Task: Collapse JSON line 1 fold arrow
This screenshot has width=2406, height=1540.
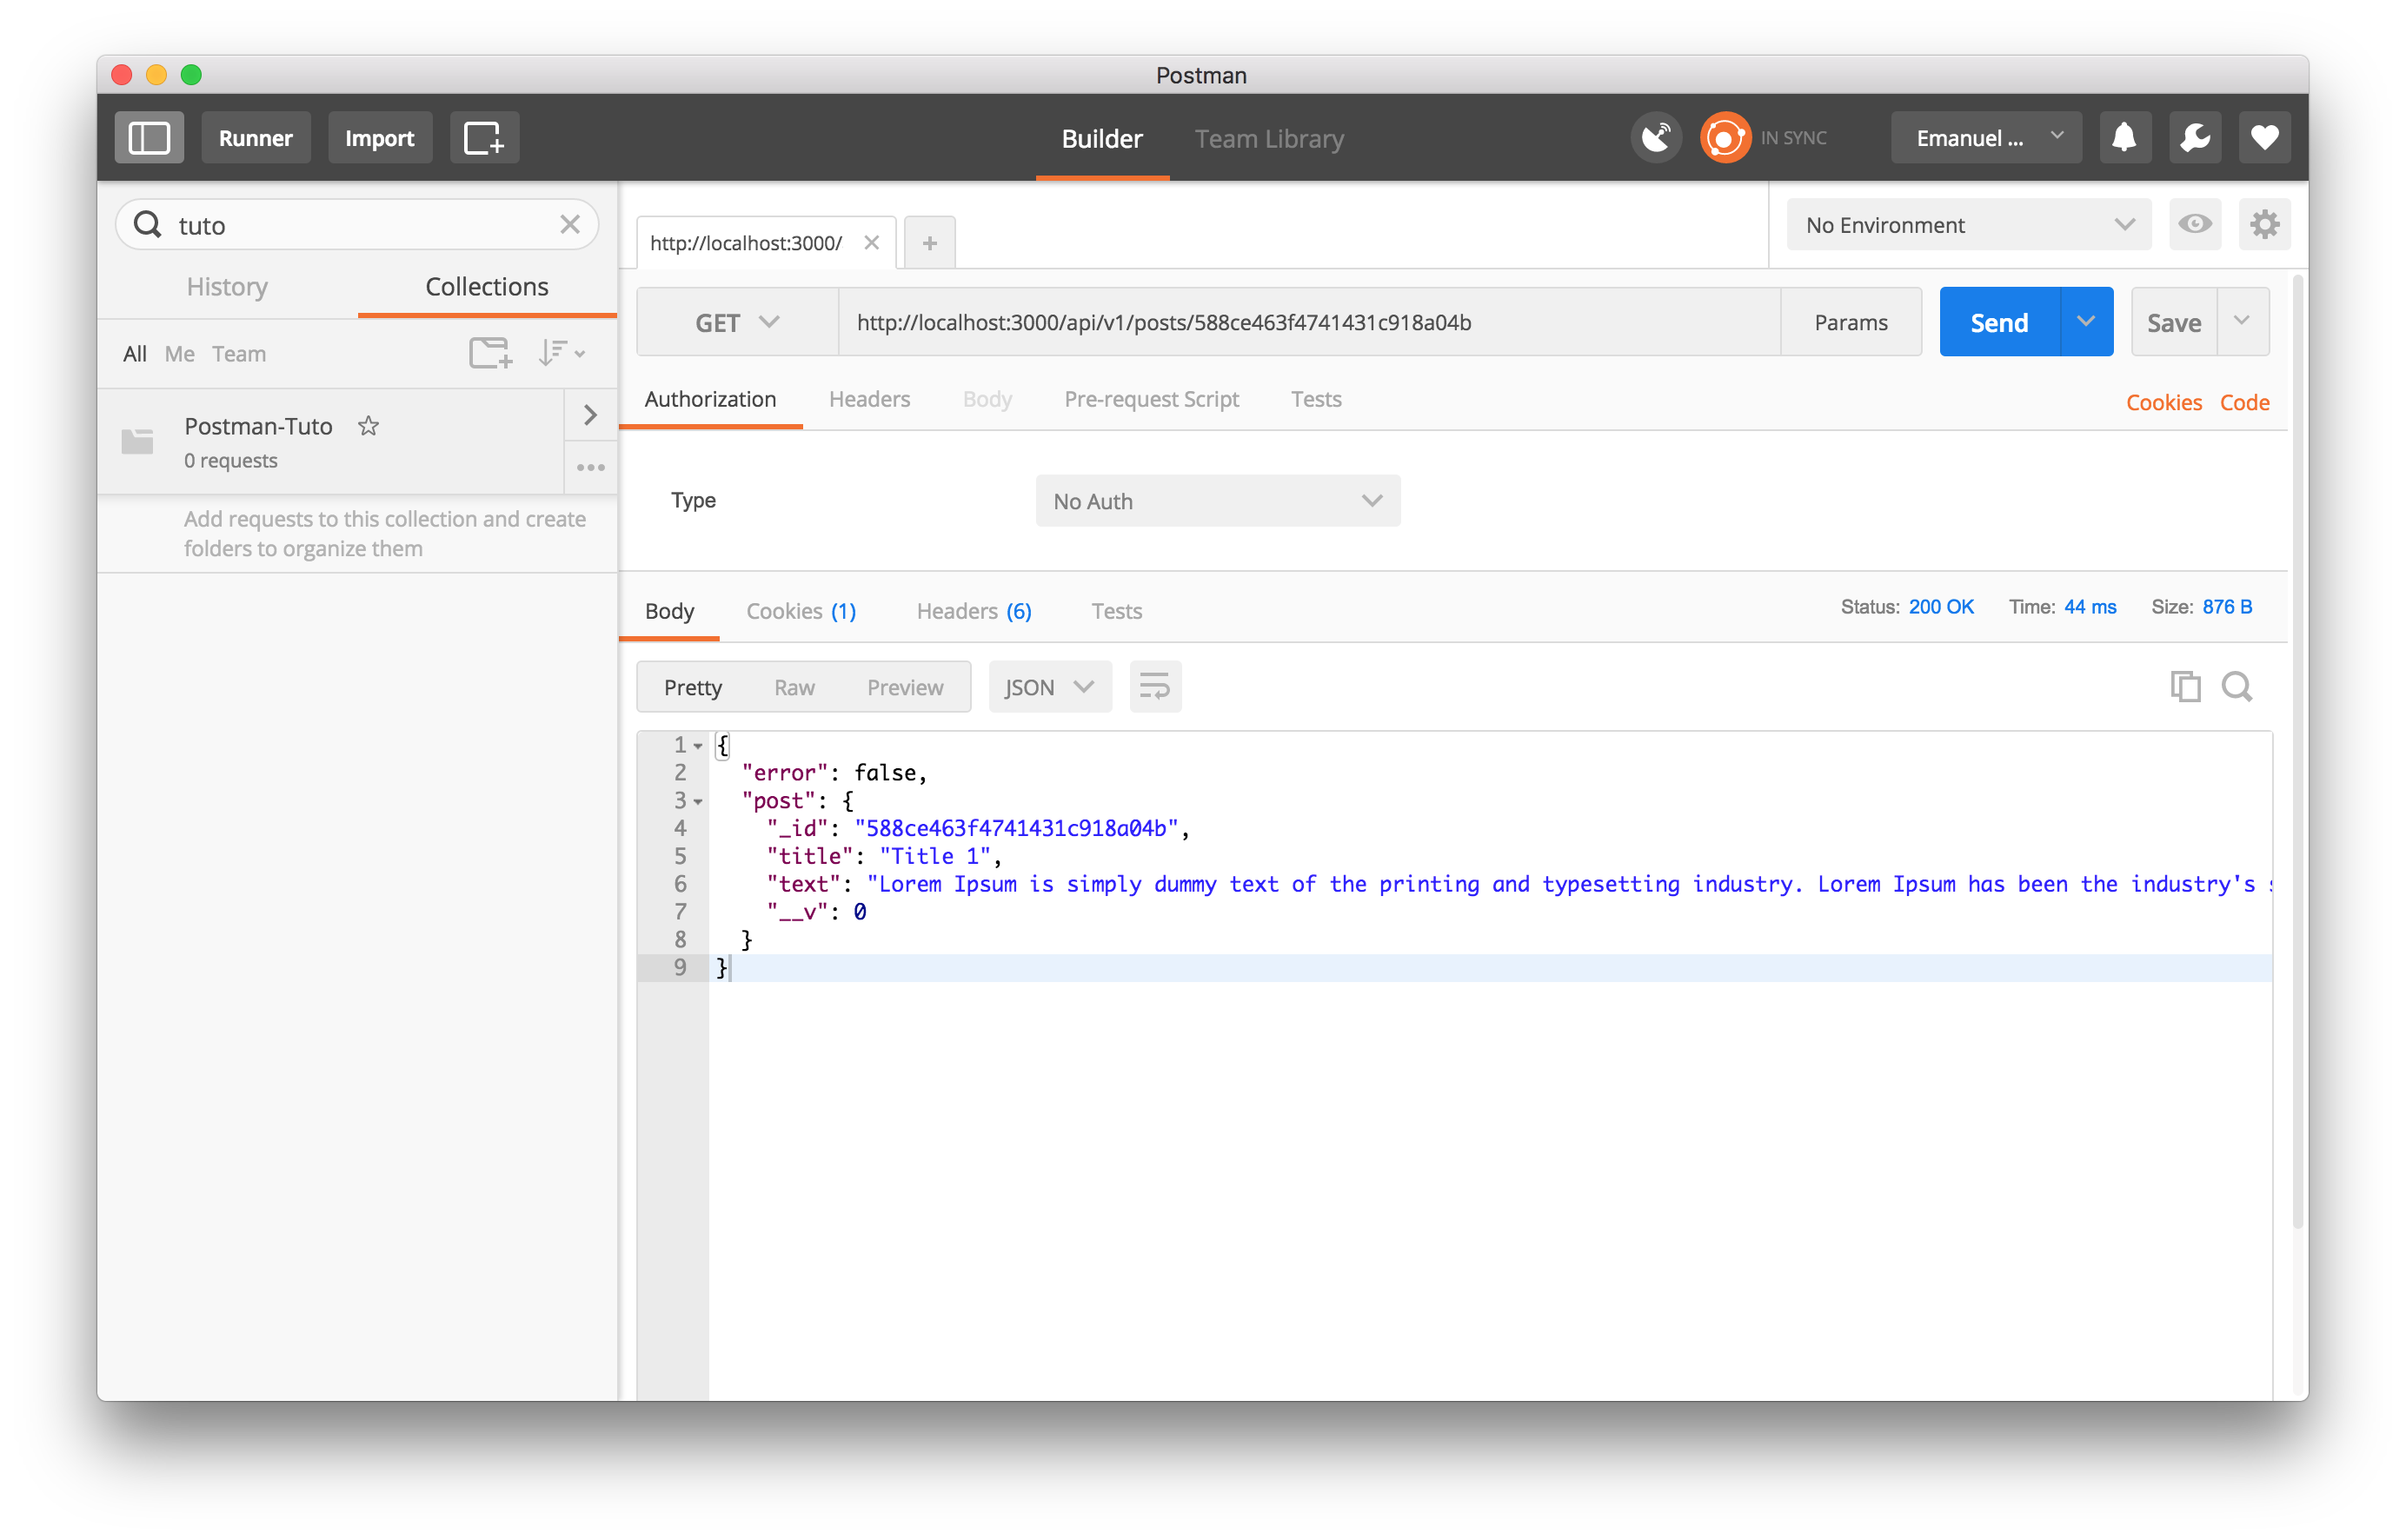Action: [x=698, y=746]
